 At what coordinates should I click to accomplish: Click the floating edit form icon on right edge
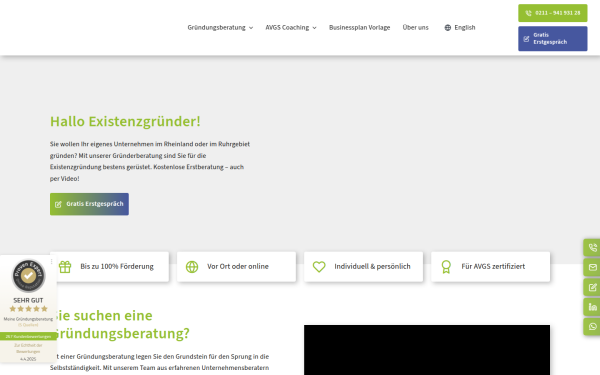[x=592, y=287]
